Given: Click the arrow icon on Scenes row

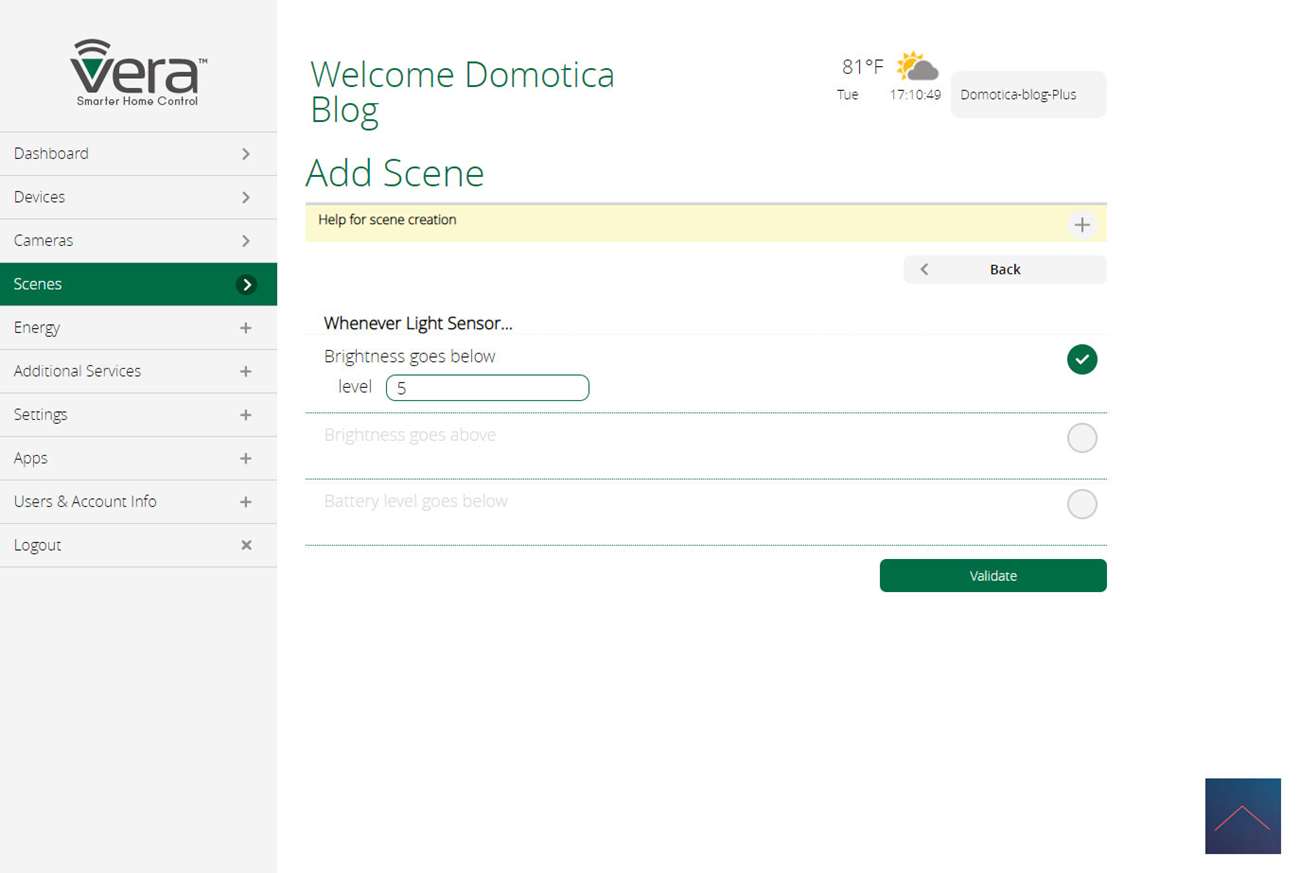Looking at the screenshot, I should click(246, 285).
